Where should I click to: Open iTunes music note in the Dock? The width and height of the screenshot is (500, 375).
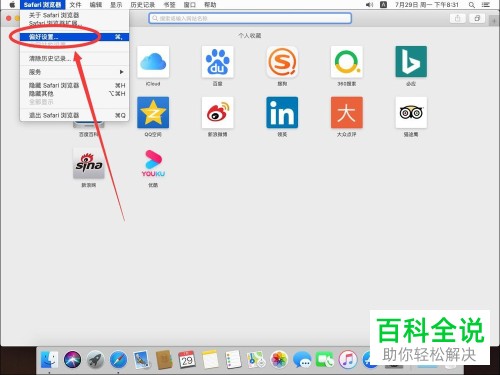tap(348, 360)
